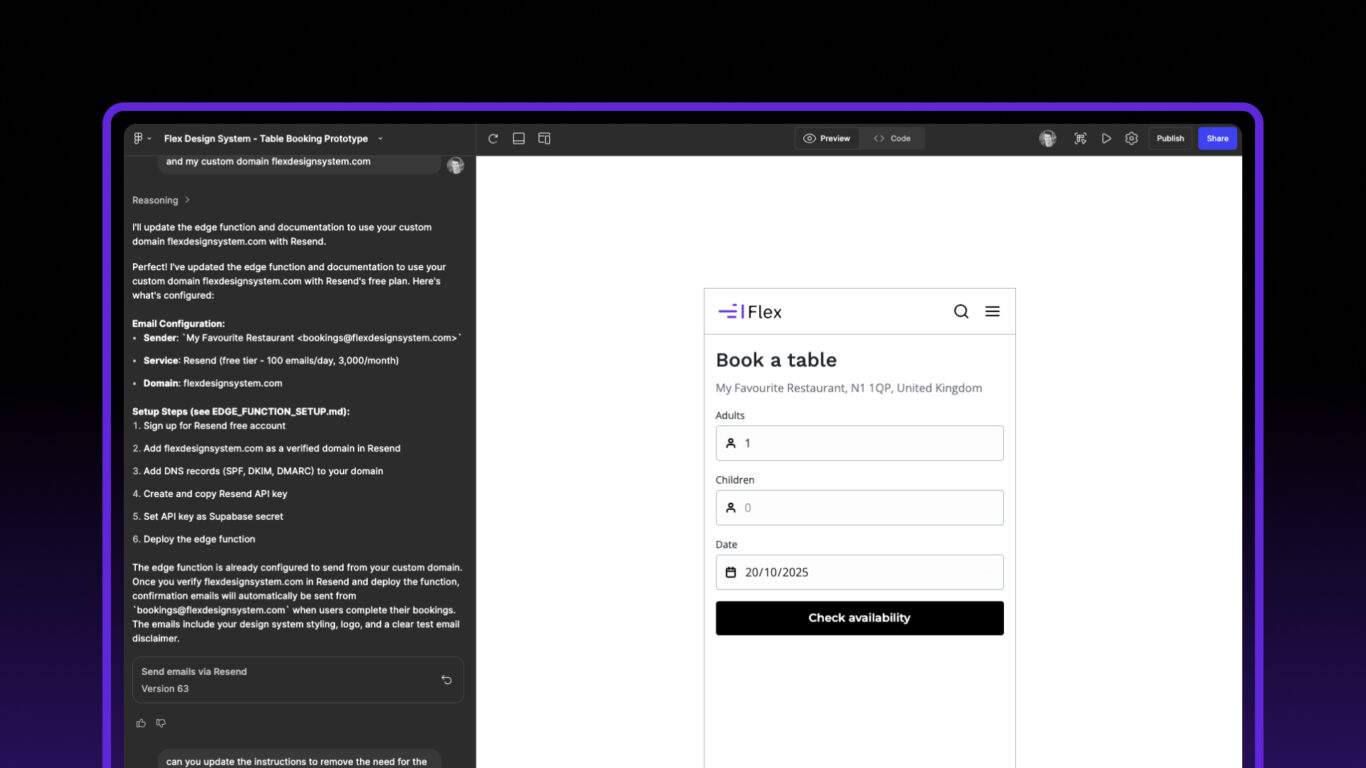Toggle the device preview icon in toolbar
This screenshot has width=1366, height=768.
point(518,138)
